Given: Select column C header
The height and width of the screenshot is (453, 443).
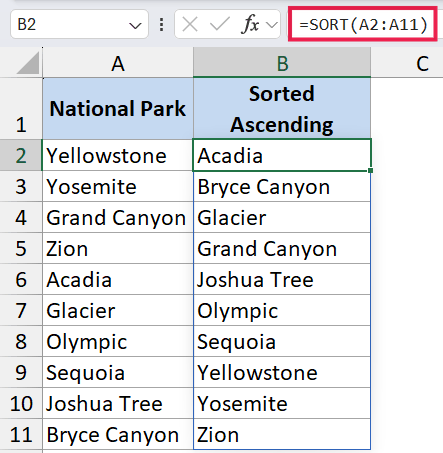Looking at the screenshot, I should point(407,63).
